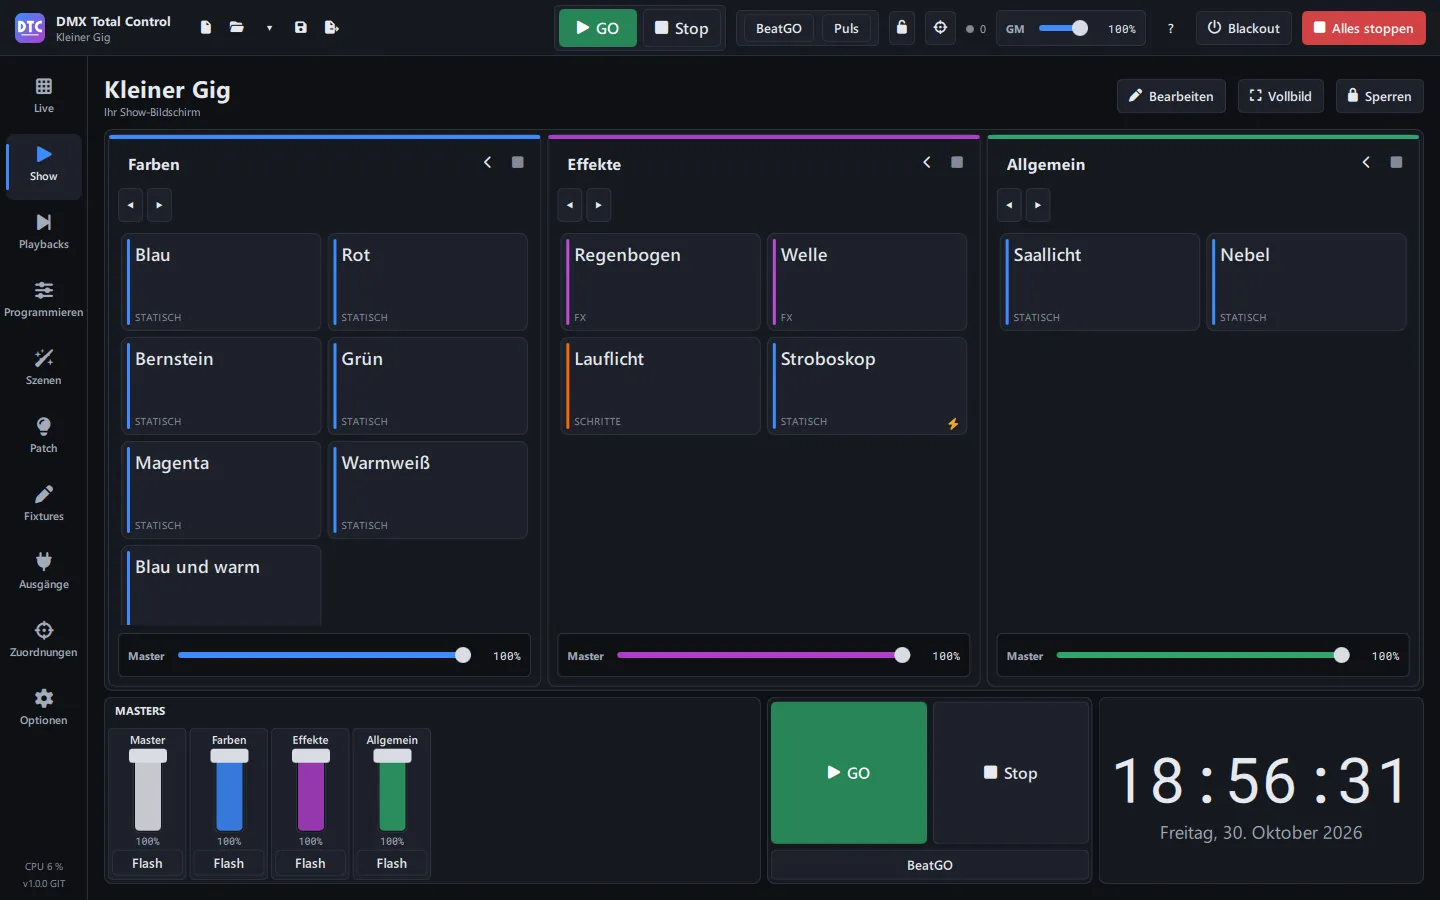Open Ausgänge in the sidebar
1440x900 pixels.
[44, 572]
